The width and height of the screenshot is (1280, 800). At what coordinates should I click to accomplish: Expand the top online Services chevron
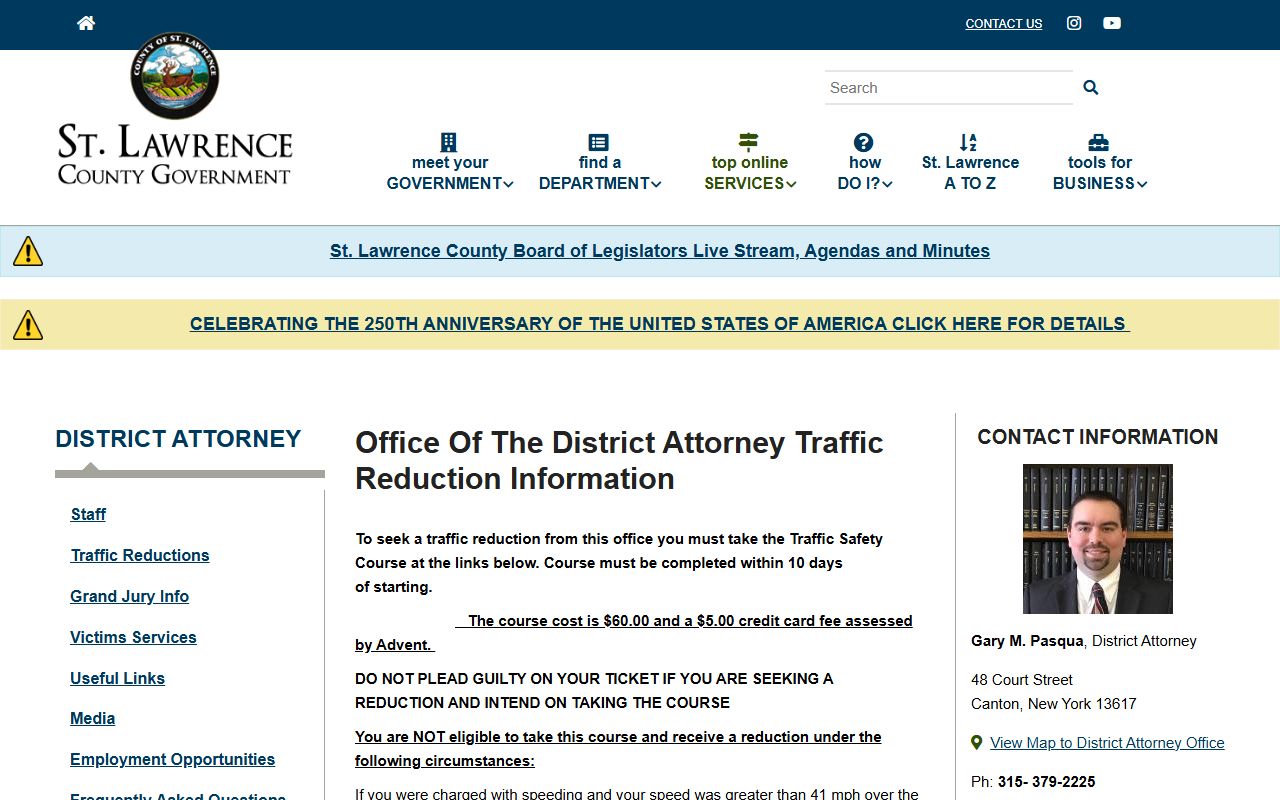[791, 184]
